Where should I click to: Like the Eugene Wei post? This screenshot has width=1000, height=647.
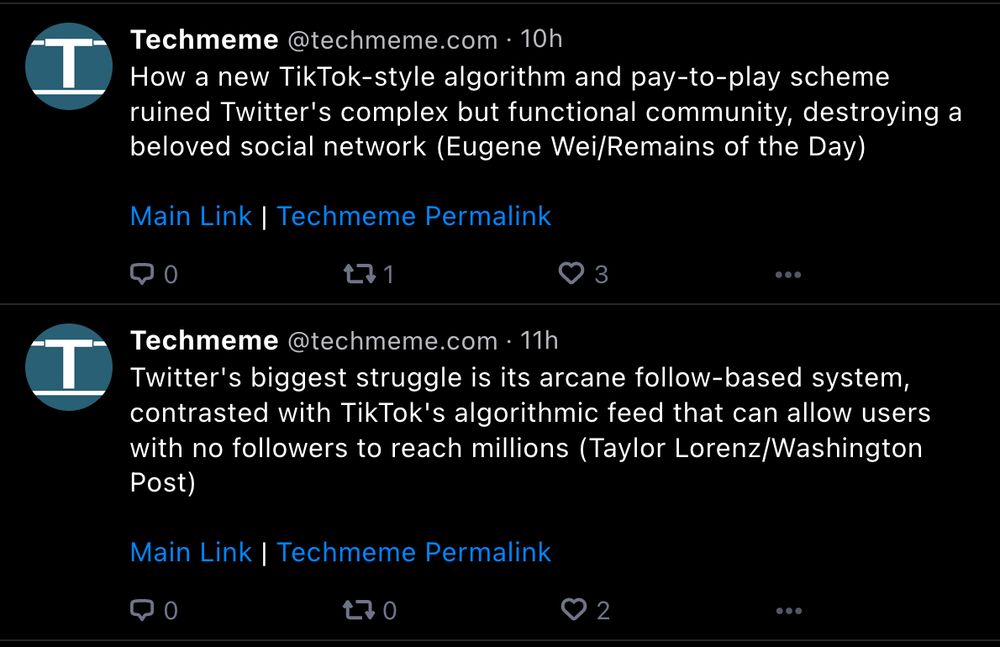click(572, 273)
